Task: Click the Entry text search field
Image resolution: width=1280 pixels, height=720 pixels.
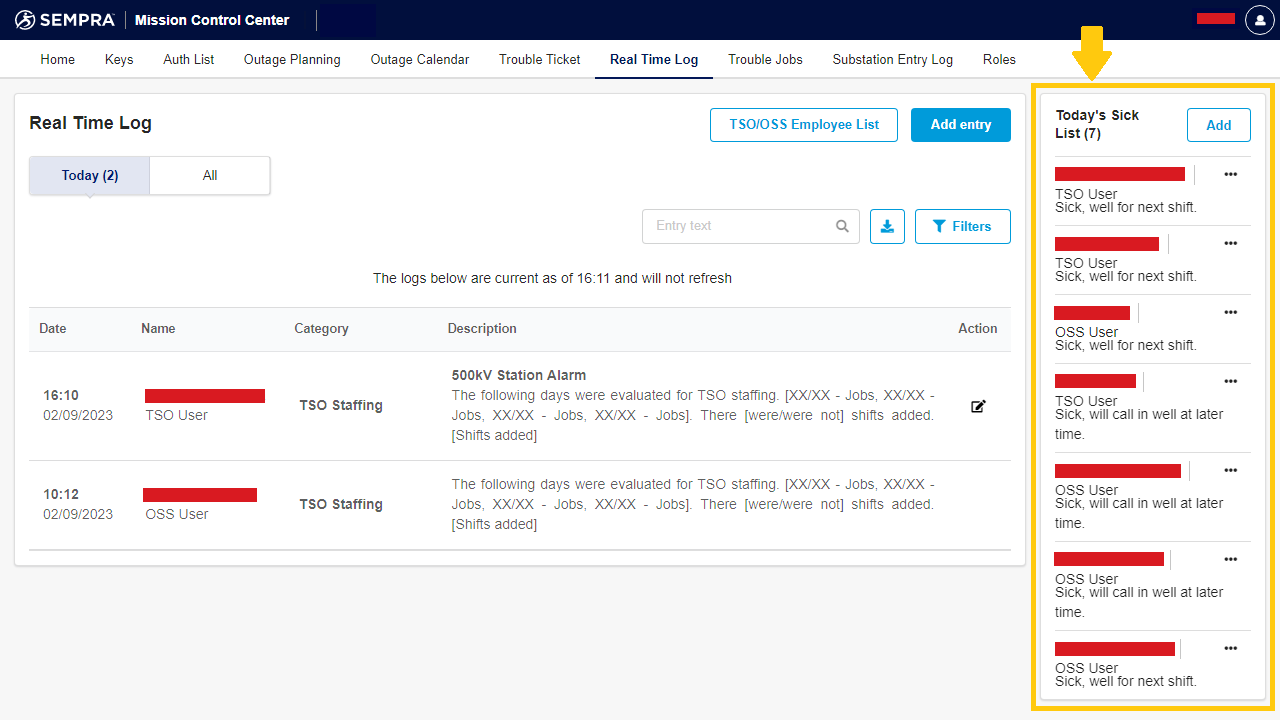Action: point(740,226)
